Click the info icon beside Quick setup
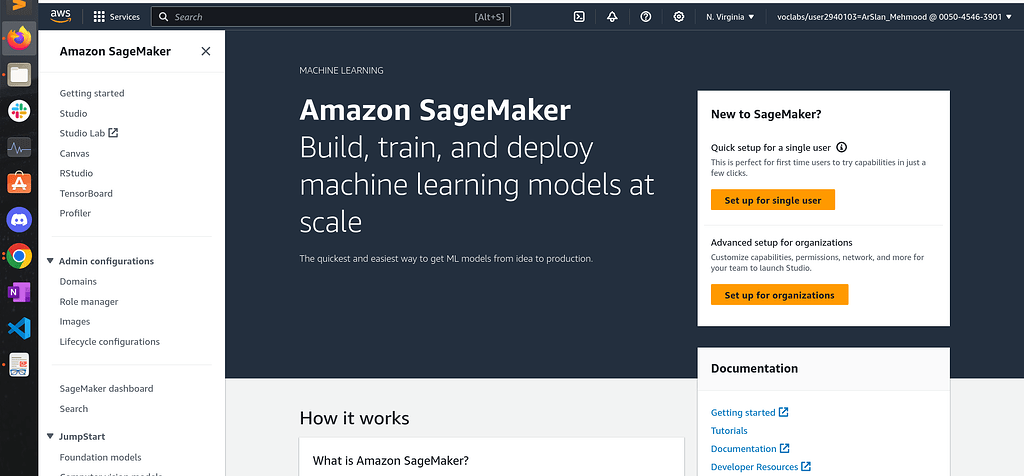Viewport: 1024px width, 476px height. click(842, 147)
